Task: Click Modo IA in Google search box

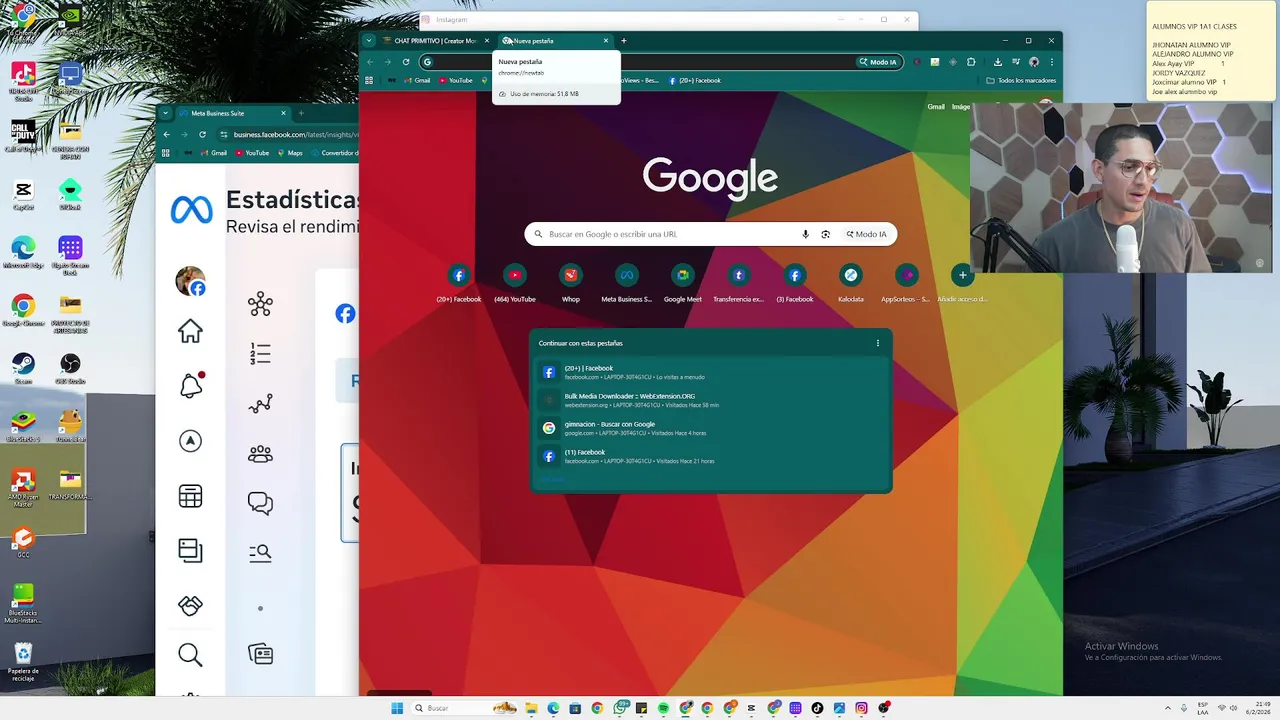Action: (866, 234)
